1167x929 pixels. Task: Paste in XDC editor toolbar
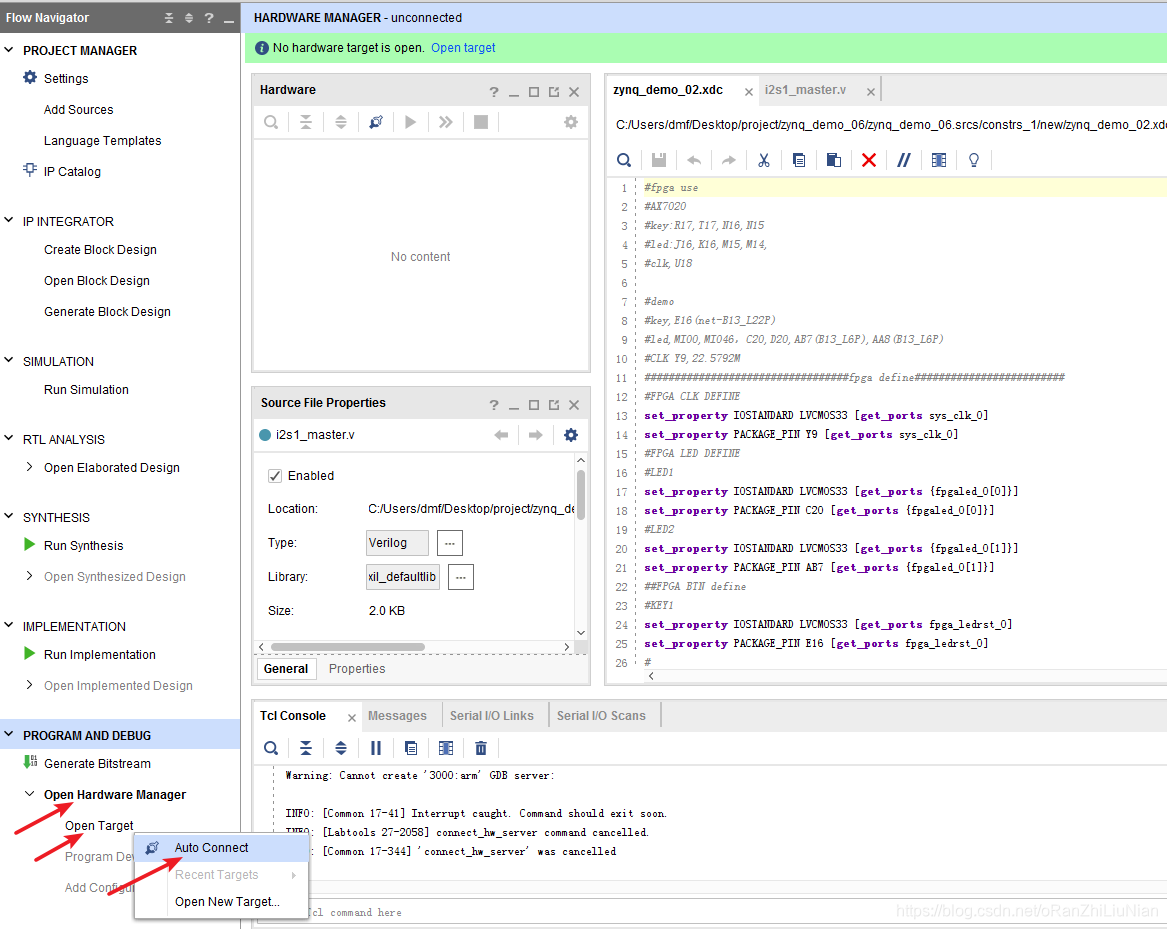click(x=834, y=160)
